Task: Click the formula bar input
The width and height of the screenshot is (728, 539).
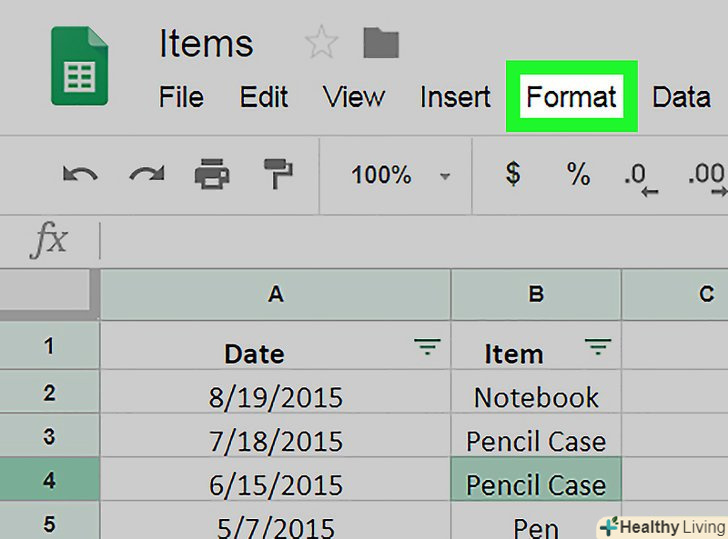Action: (x=400, y=240)
